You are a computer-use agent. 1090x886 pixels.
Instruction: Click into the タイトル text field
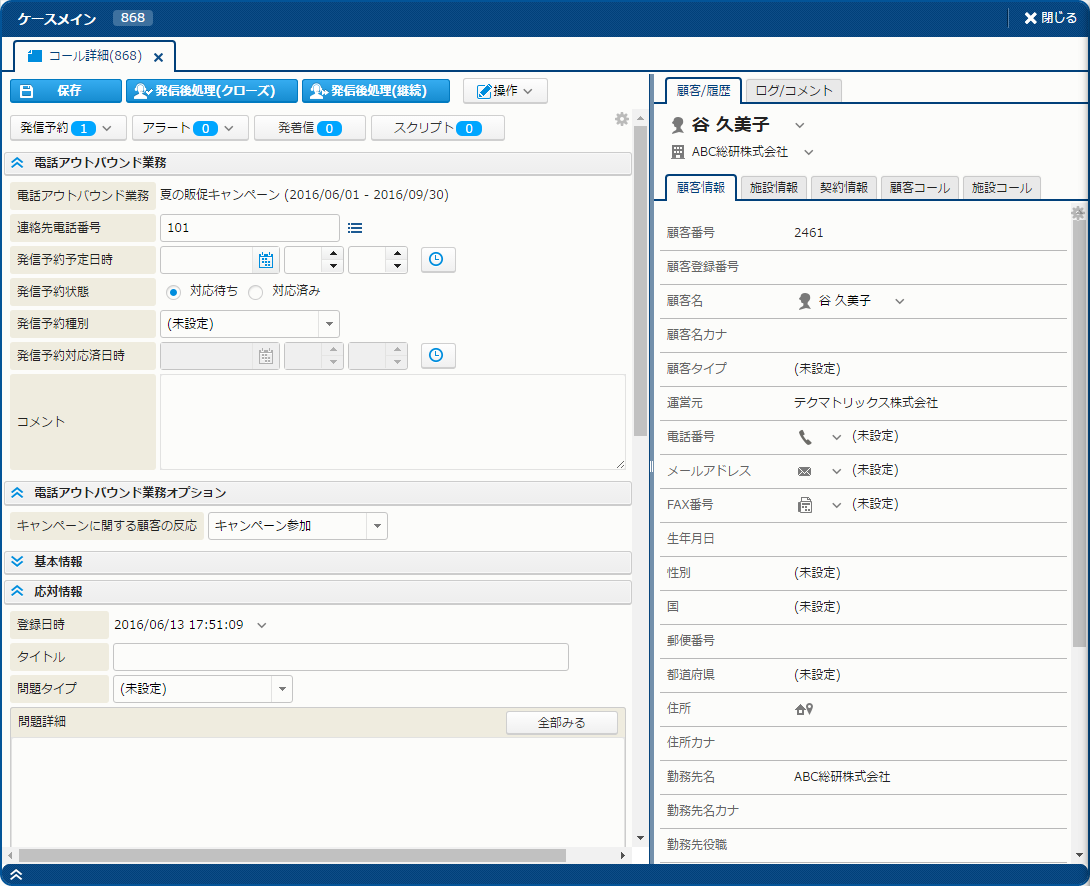pos(340,657)
